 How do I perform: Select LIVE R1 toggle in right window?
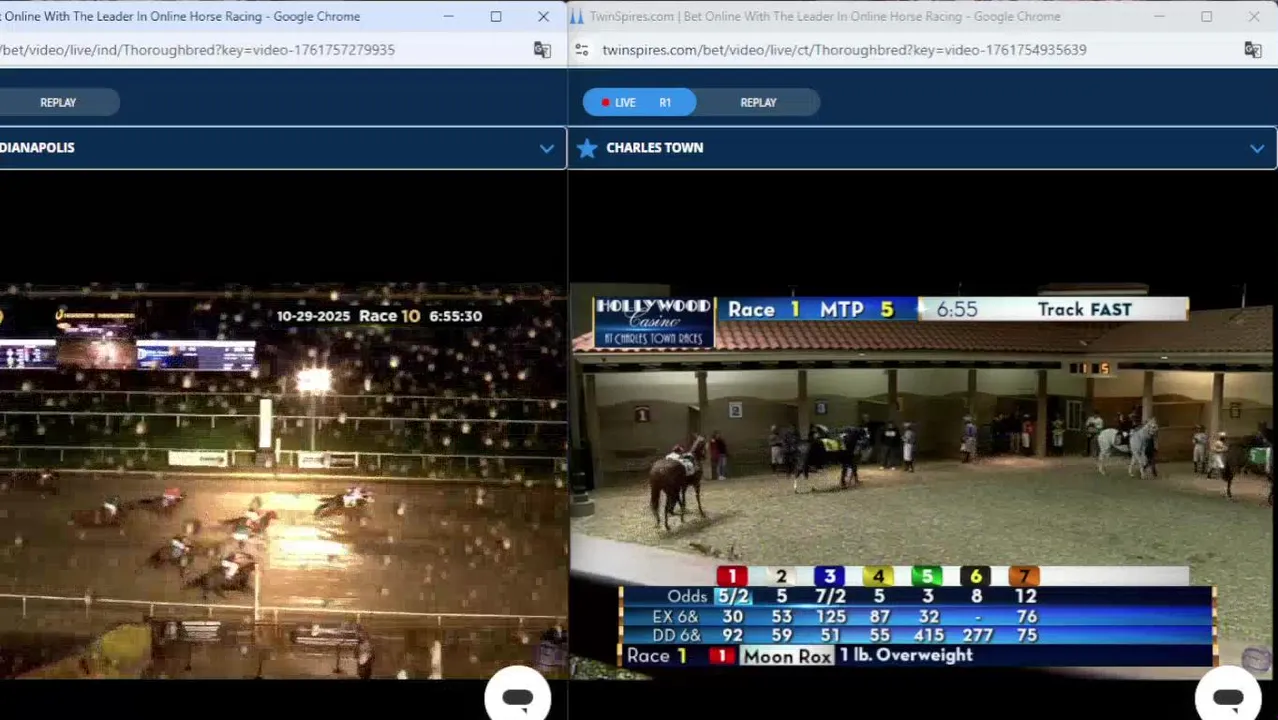pyautogui.click(x=639, y=102)
